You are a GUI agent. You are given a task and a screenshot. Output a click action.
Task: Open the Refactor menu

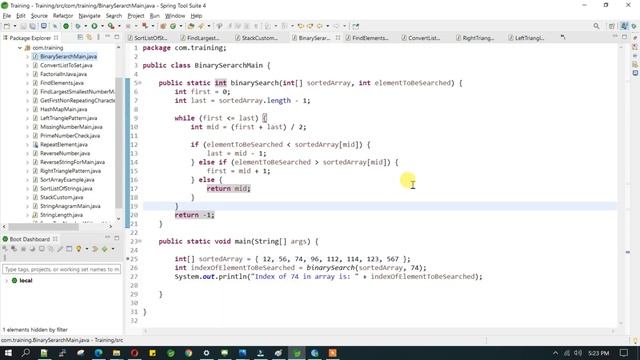tap(63, 16)
